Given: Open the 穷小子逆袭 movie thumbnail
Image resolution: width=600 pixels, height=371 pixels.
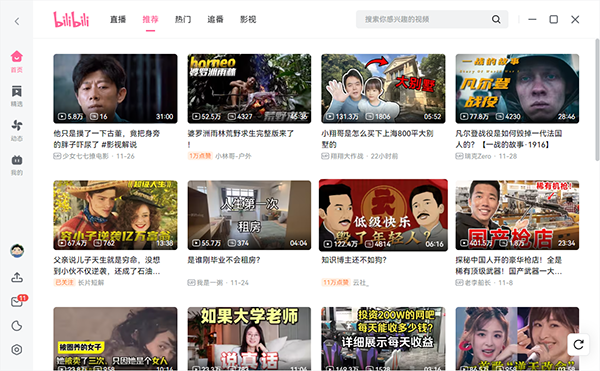Looking at the screenshot, I should [115, 215].
